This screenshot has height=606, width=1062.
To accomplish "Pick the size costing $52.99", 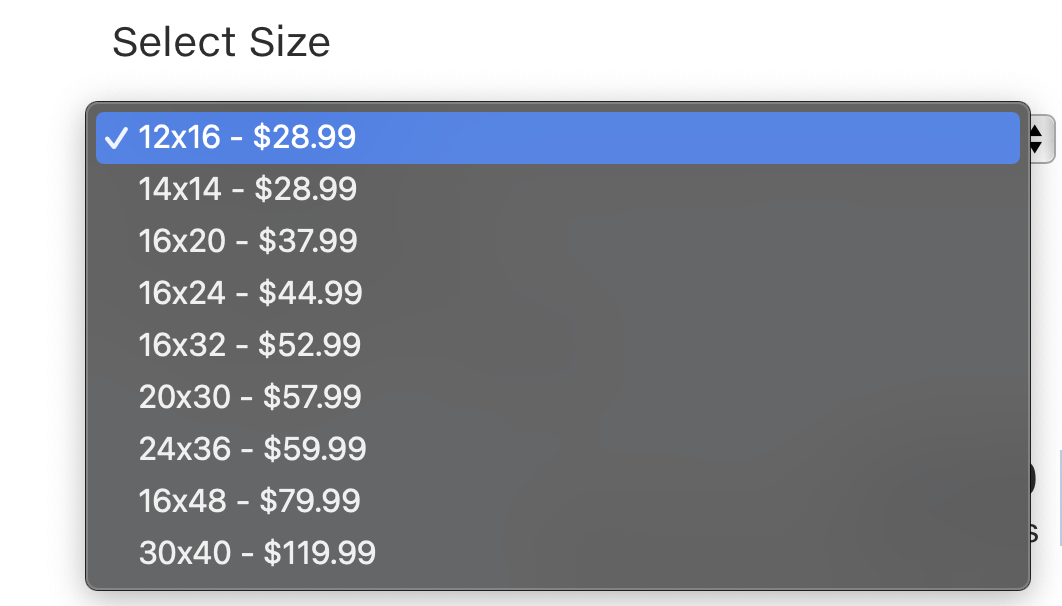I will [x=309, y=345].
